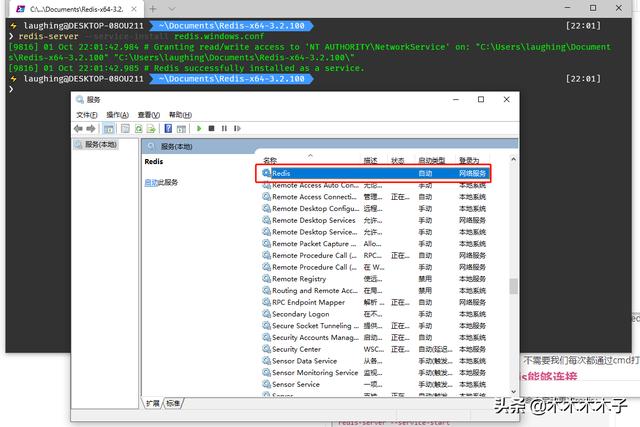Click the Services window title icon
640x427 pixels.
80,99
